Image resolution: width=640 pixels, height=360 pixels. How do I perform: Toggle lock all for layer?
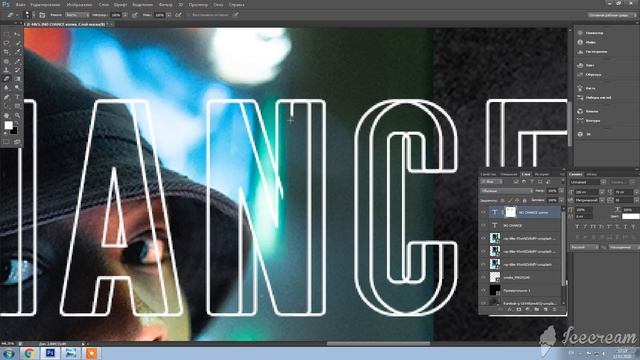pos(524,201)
